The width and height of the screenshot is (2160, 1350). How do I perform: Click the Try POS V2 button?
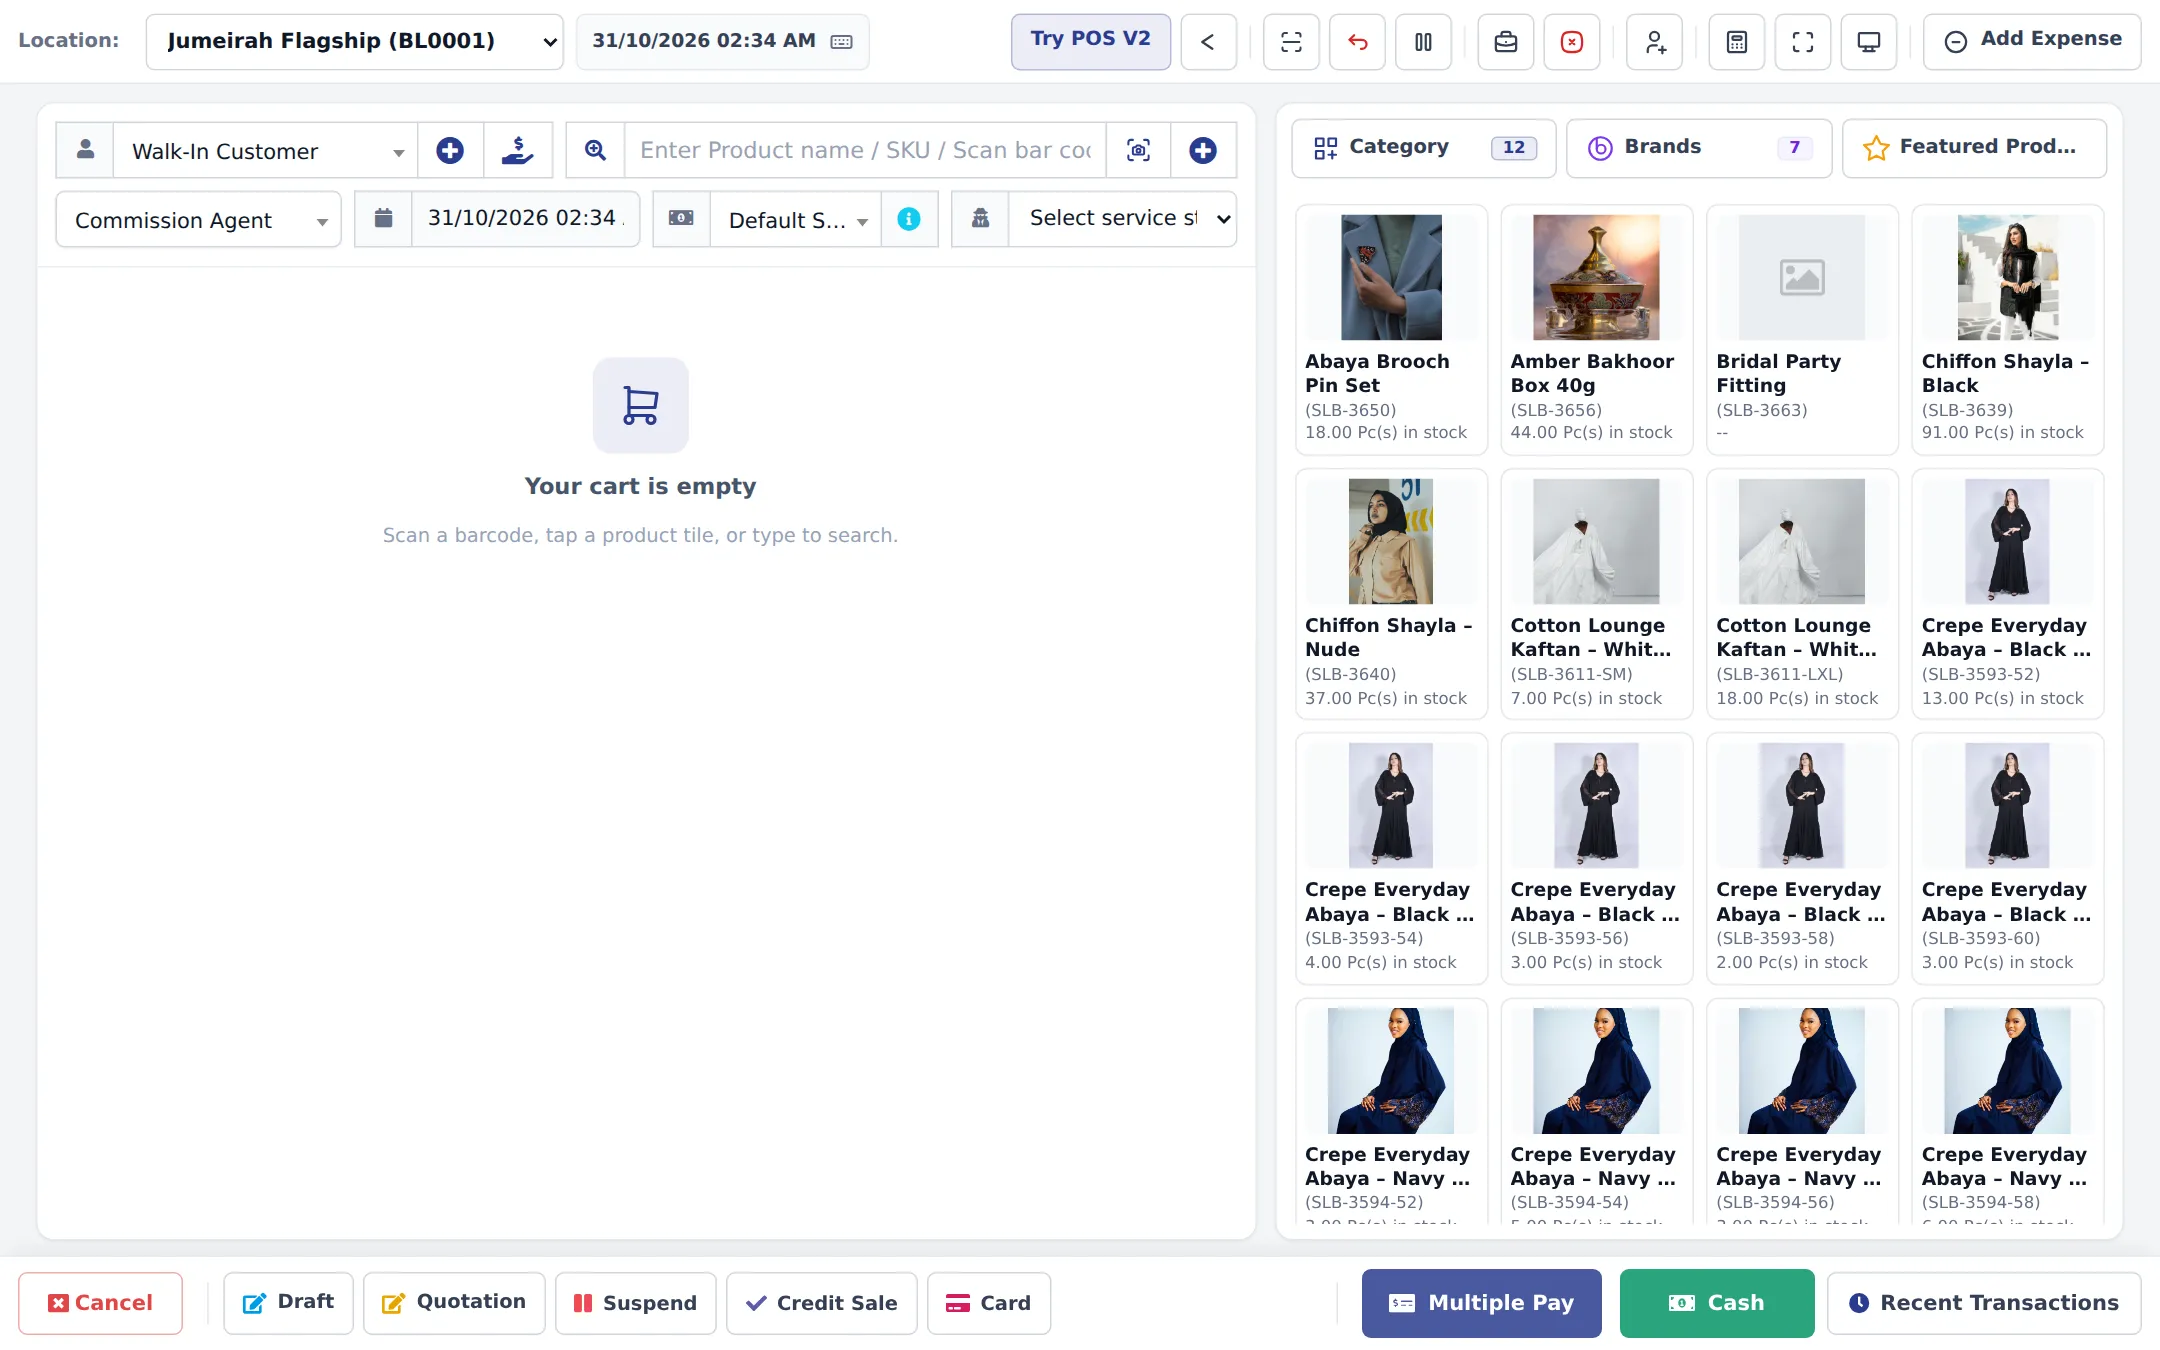1091,42
